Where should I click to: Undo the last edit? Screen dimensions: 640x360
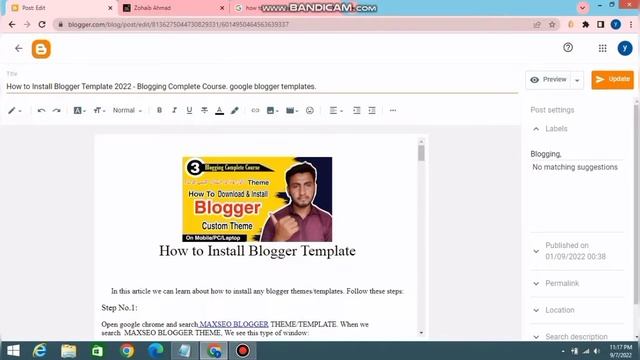tap(41, 111)
